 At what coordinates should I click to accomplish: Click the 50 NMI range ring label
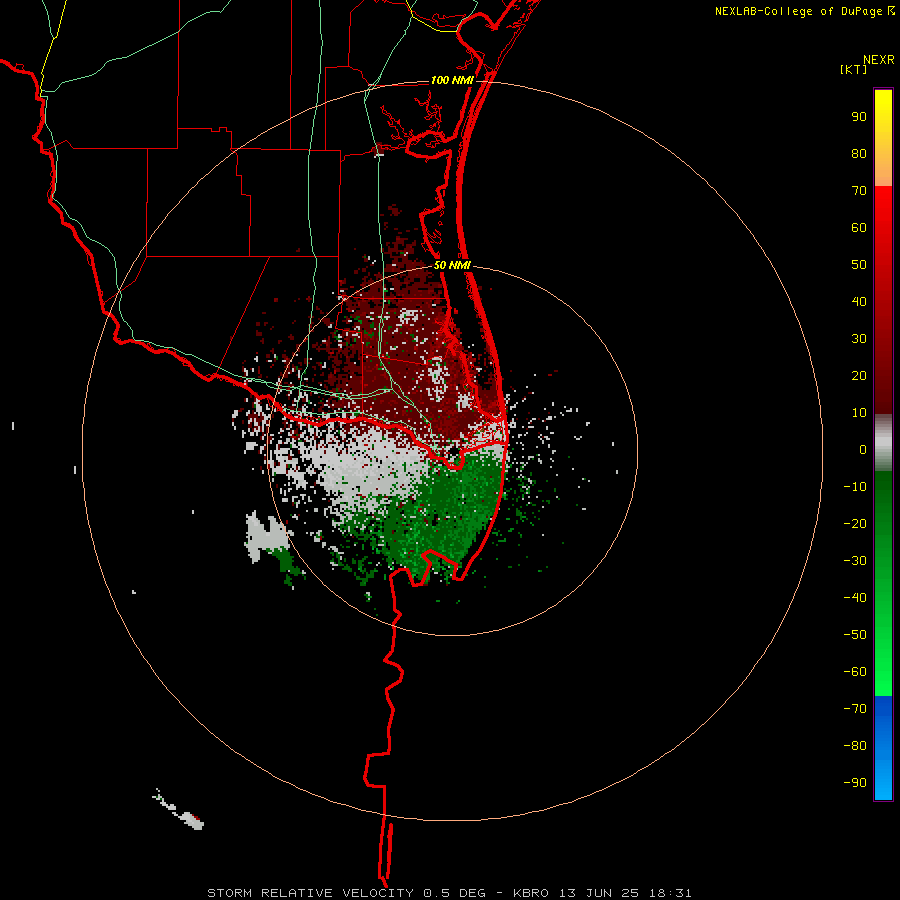click(x=452, y=265)
